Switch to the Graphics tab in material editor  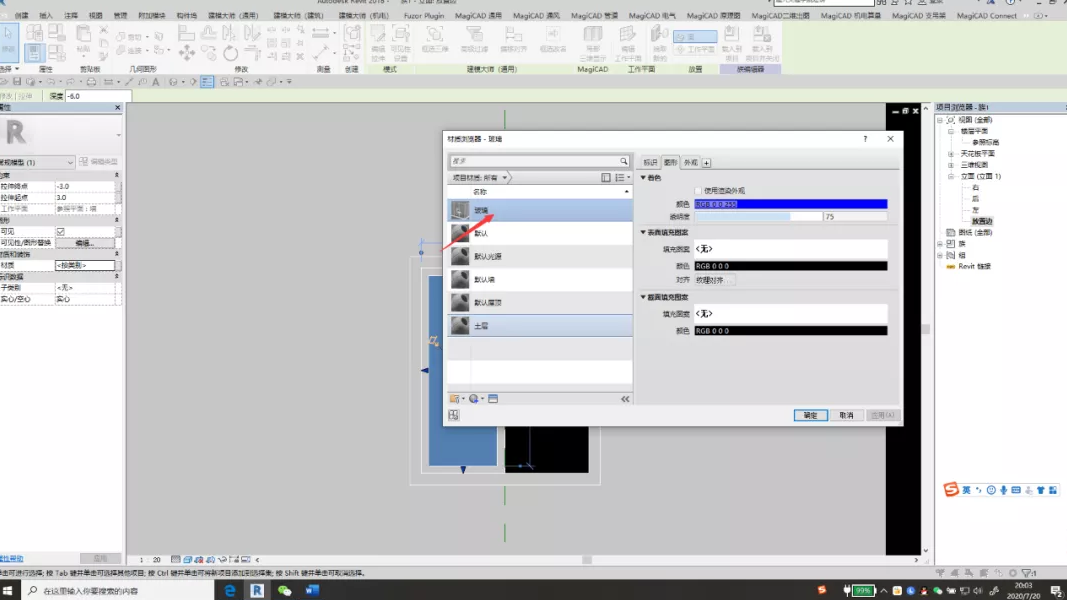coord(670,163)
